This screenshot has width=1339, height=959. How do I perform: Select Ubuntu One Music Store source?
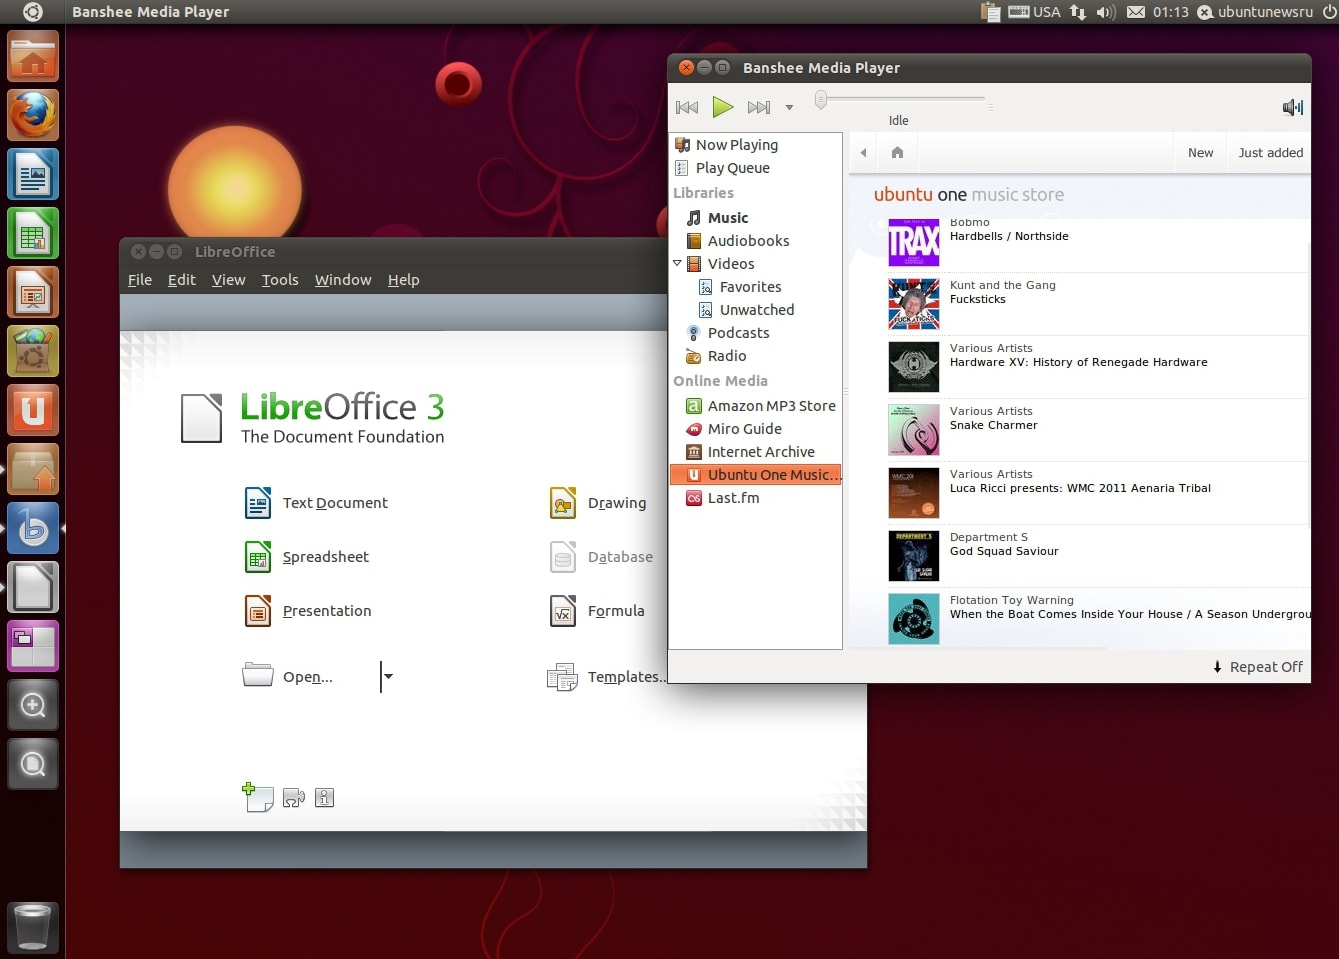756,475
